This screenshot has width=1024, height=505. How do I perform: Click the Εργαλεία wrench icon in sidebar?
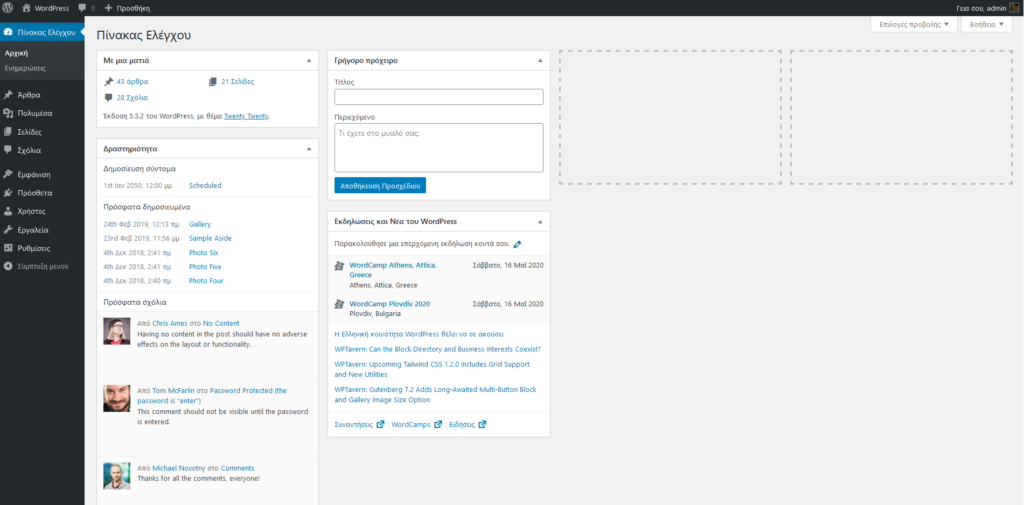pos(9,229)
